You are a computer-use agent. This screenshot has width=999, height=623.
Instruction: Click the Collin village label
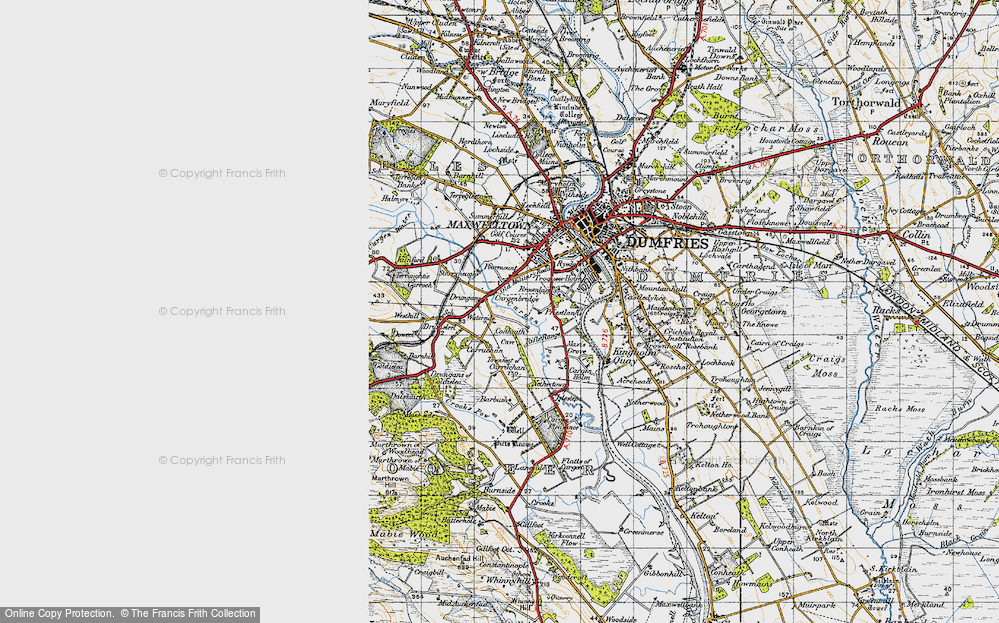tap(916, 234)
